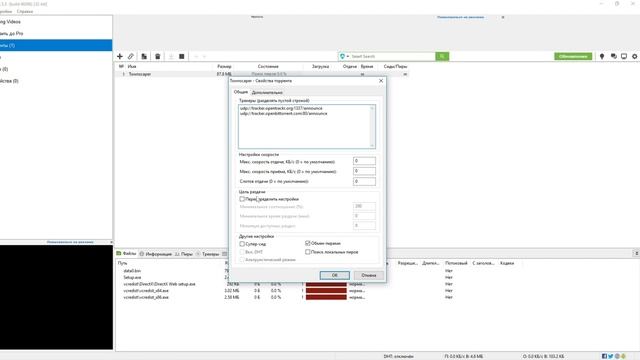640x360 pixels.
Task: Close the torrent properties dialog with X
Action: coord(381,81)
